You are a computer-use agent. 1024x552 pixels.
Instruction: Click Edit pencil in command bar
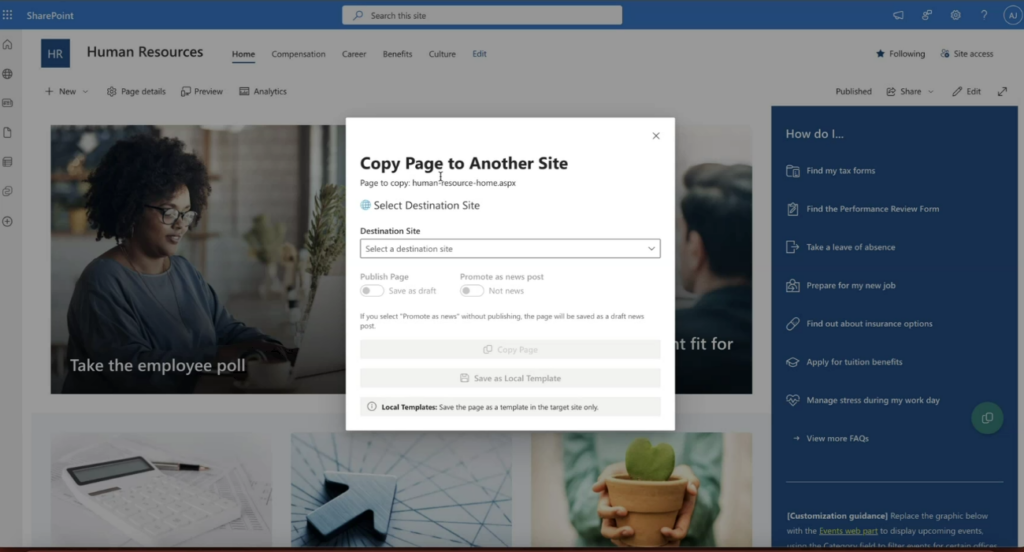coord(967,91)
